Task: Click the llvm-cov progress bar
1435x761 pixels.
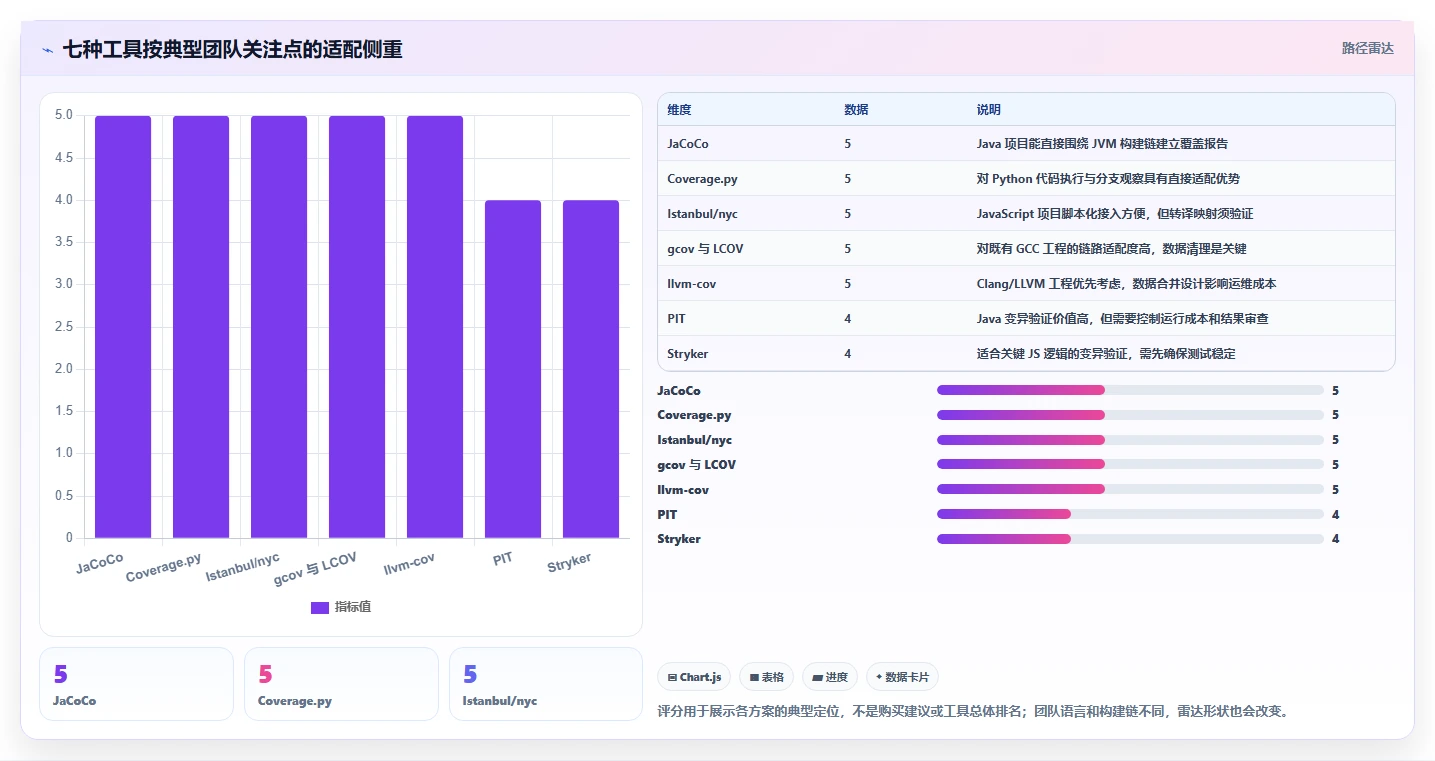Action: click(x=1130, y=489)
